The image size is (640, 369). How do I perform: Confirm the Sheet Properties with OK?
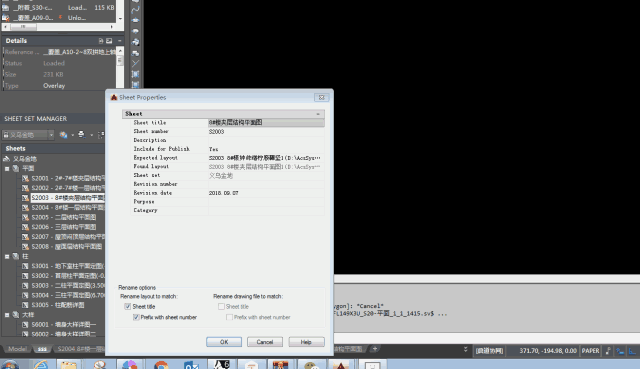point(224,342)
